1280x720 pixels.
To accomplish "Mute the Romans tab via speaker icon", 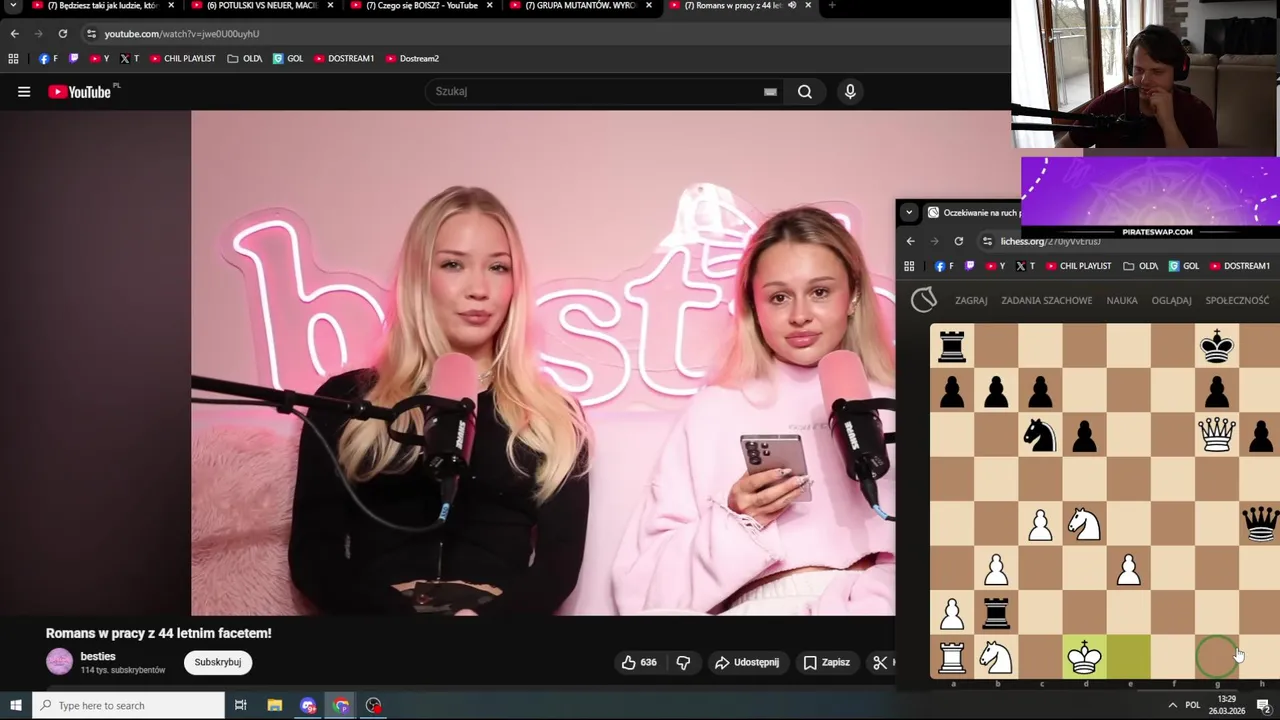I will coord(792,6).
